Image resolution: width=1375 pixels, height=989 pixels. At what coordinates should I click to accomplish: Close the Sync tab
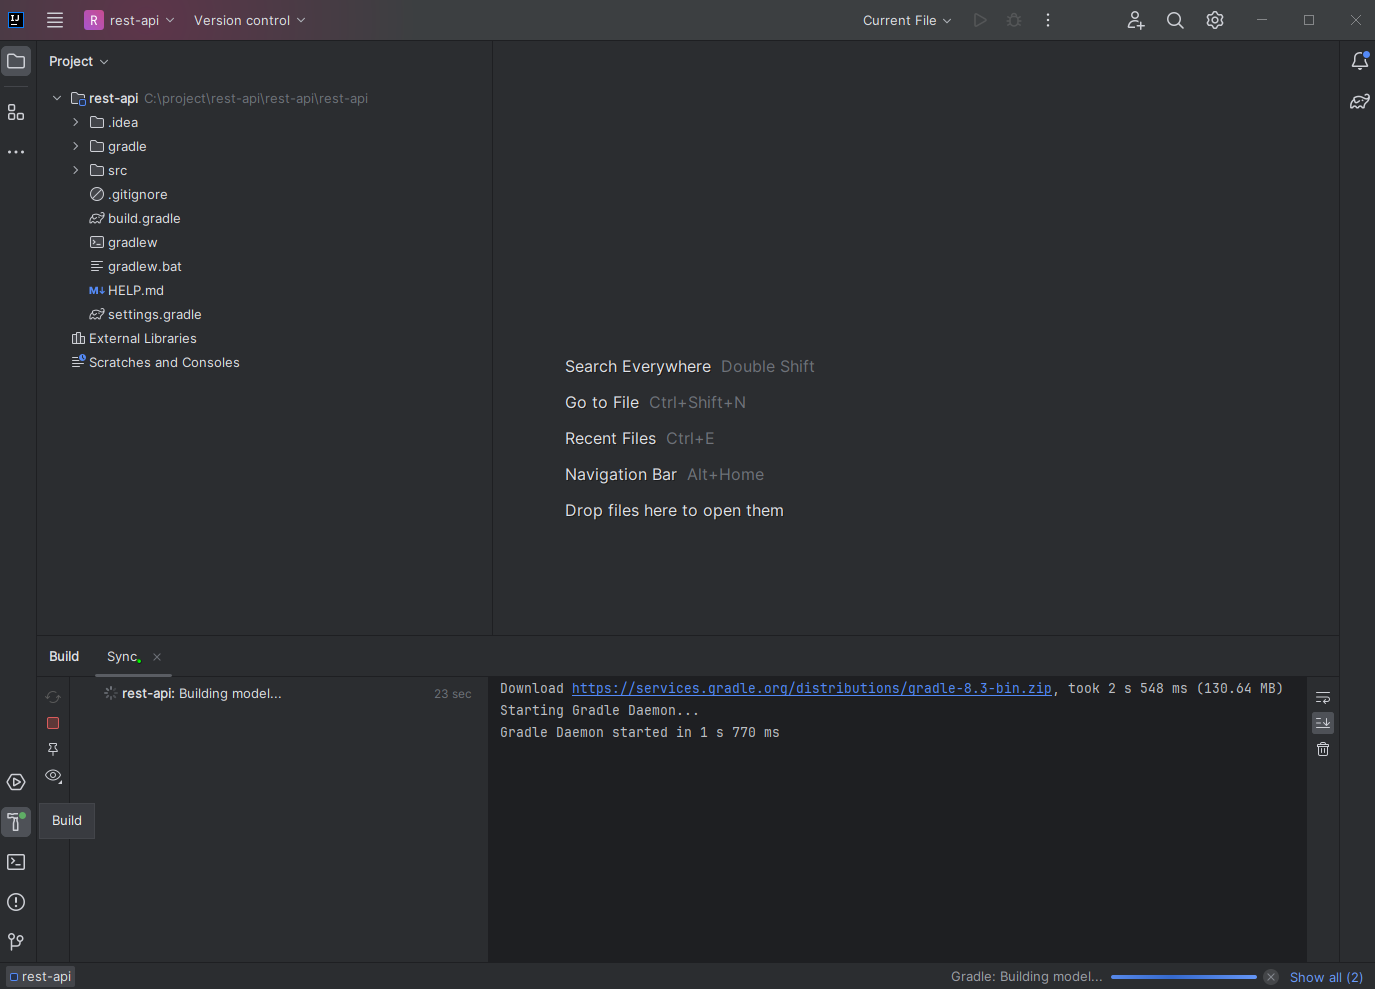157,657
